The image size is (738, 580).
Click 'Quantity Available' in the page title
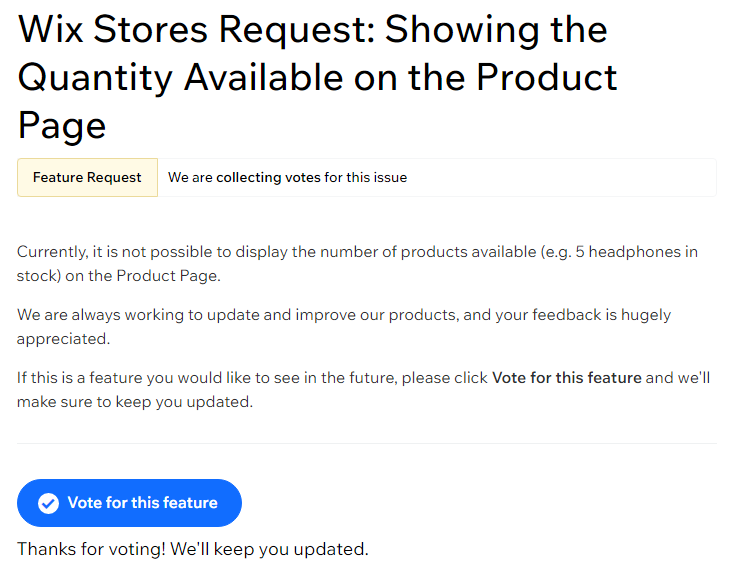(180, 78)
